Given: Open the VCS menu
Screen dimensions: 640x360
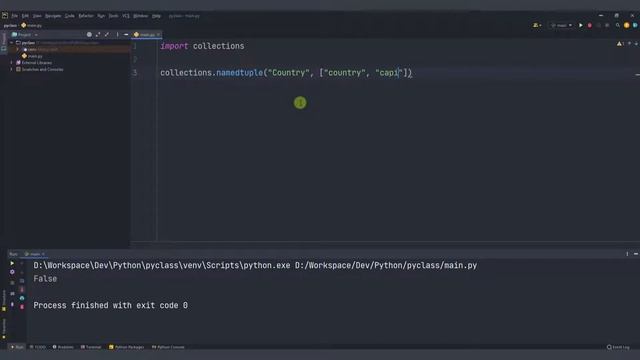Looking at the screenshot, I should [126, 16].
